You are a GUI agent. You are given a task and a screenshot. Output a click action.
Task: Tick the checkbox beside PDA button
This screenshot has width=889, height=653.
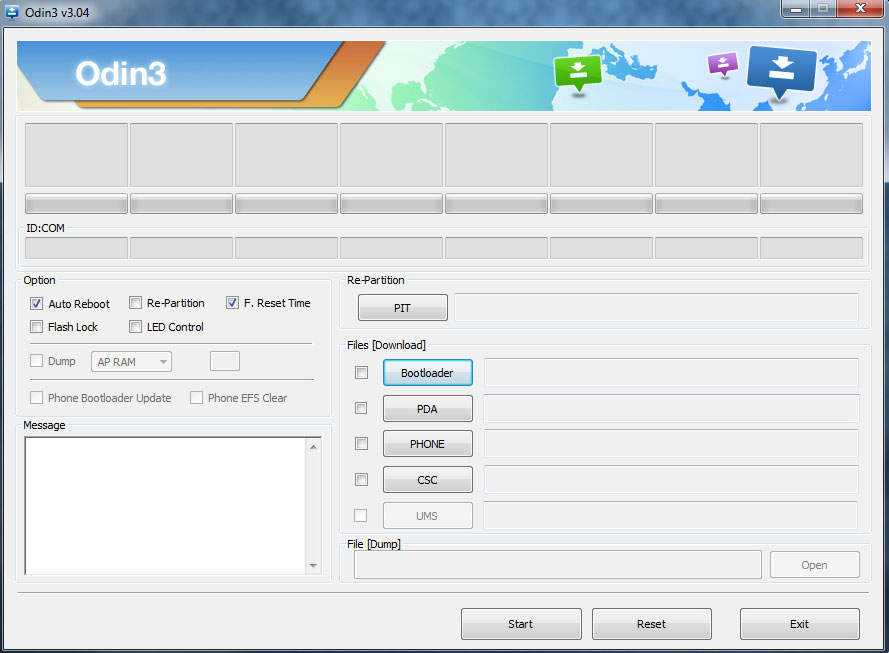pyautogui.click(x=361, y=408)
